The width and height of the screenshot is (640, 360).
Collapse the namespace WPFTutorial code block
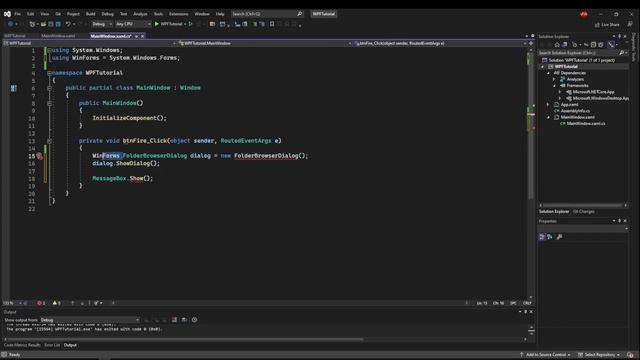[x=49, y=73]
